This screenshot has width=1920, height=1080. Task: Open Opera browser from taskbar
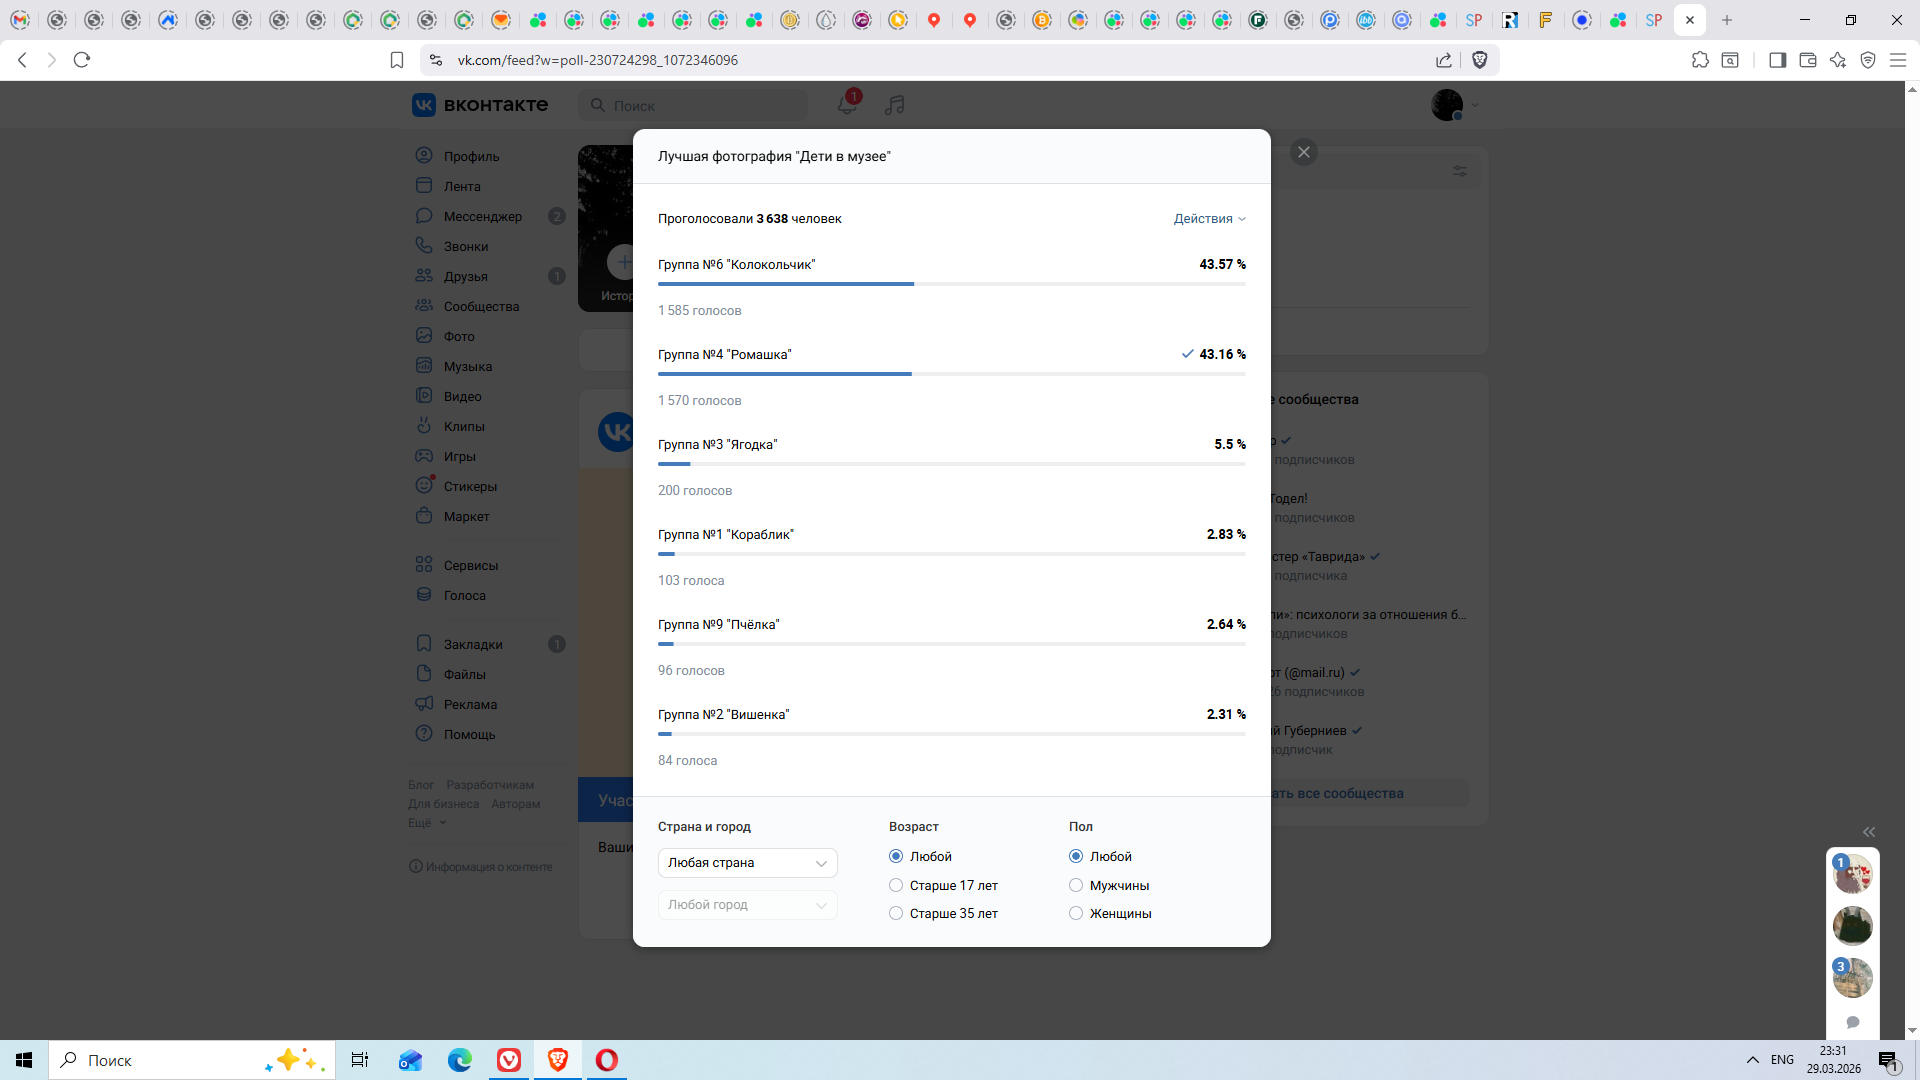click(x=606, y=1060)
